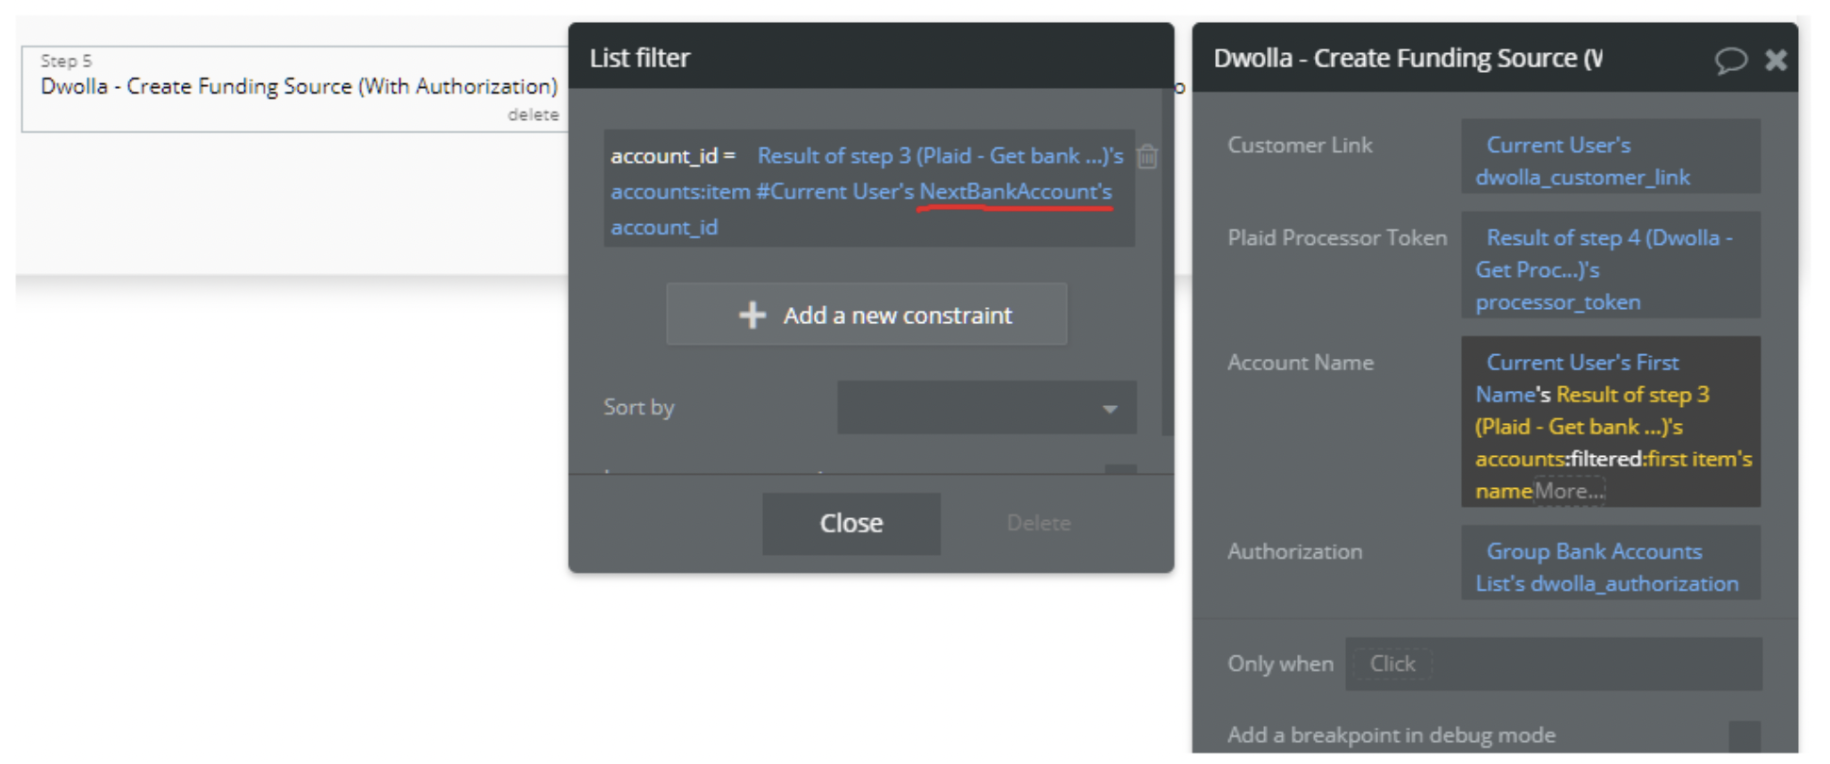Click the delete link under Step 5
Screen dimensions: 1830x764
533,115
